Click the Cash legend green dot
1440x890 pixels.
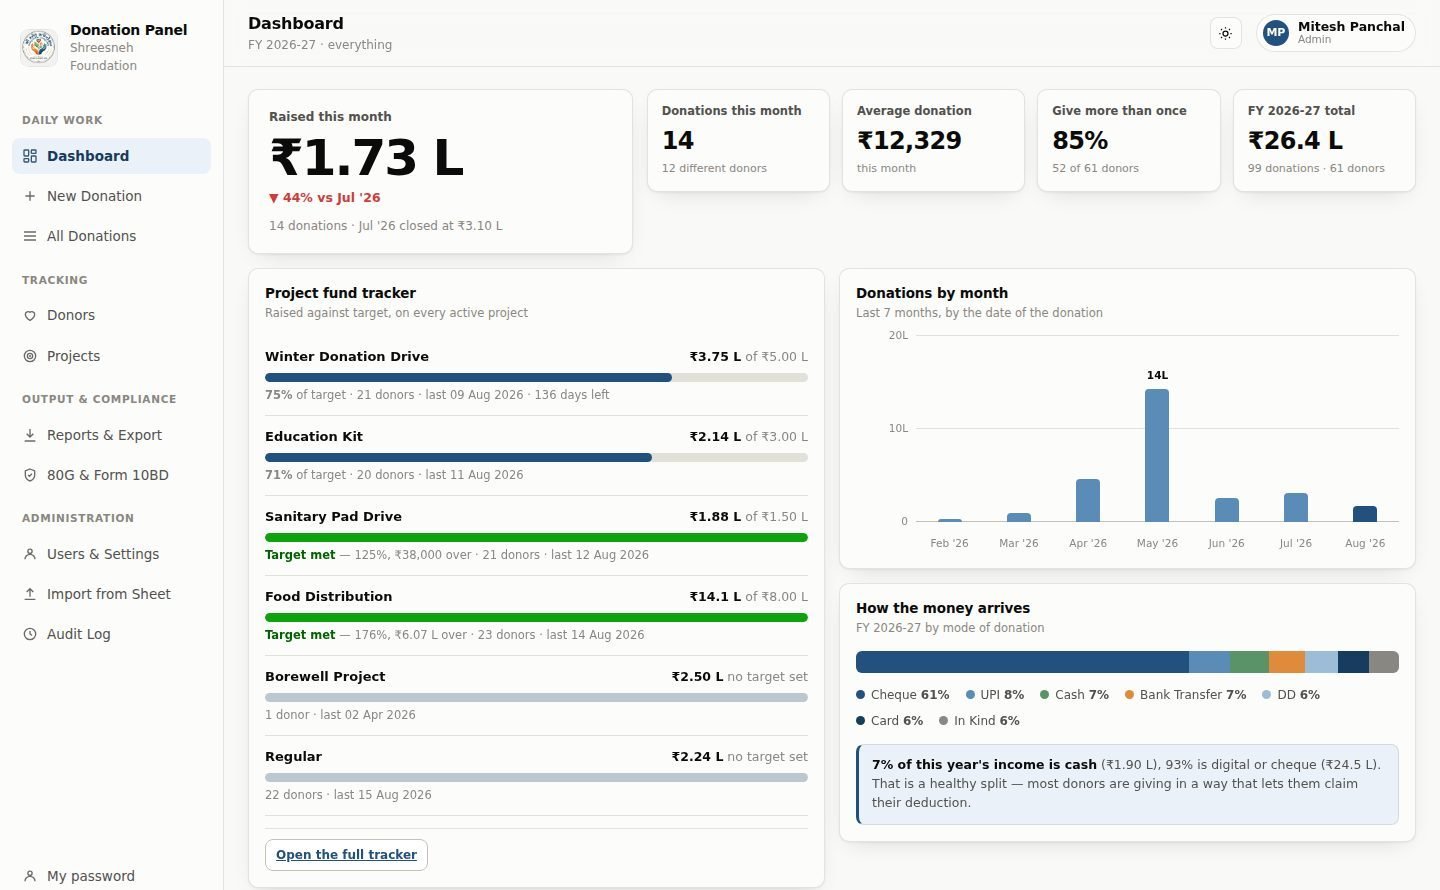pyautogui.click(x=1045, y=695)
